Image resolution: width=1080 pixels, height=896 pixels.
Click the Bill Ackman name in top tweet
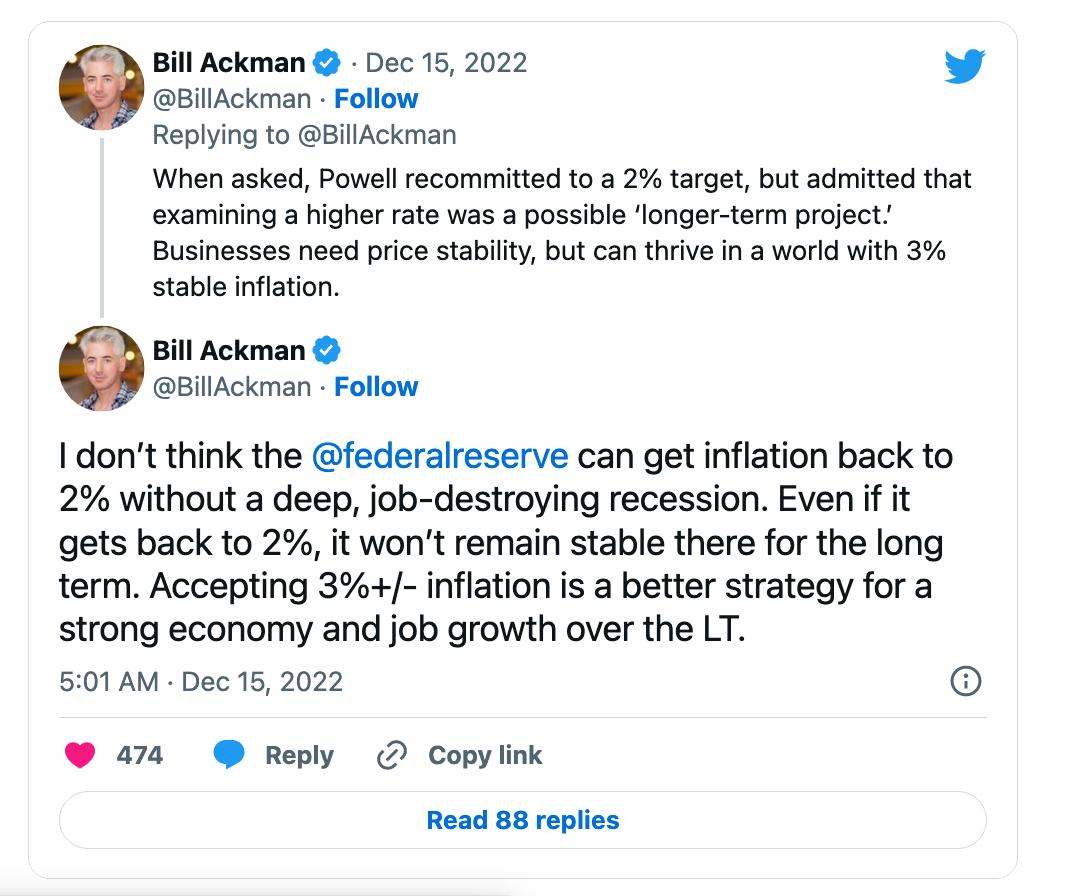point(229,63)
